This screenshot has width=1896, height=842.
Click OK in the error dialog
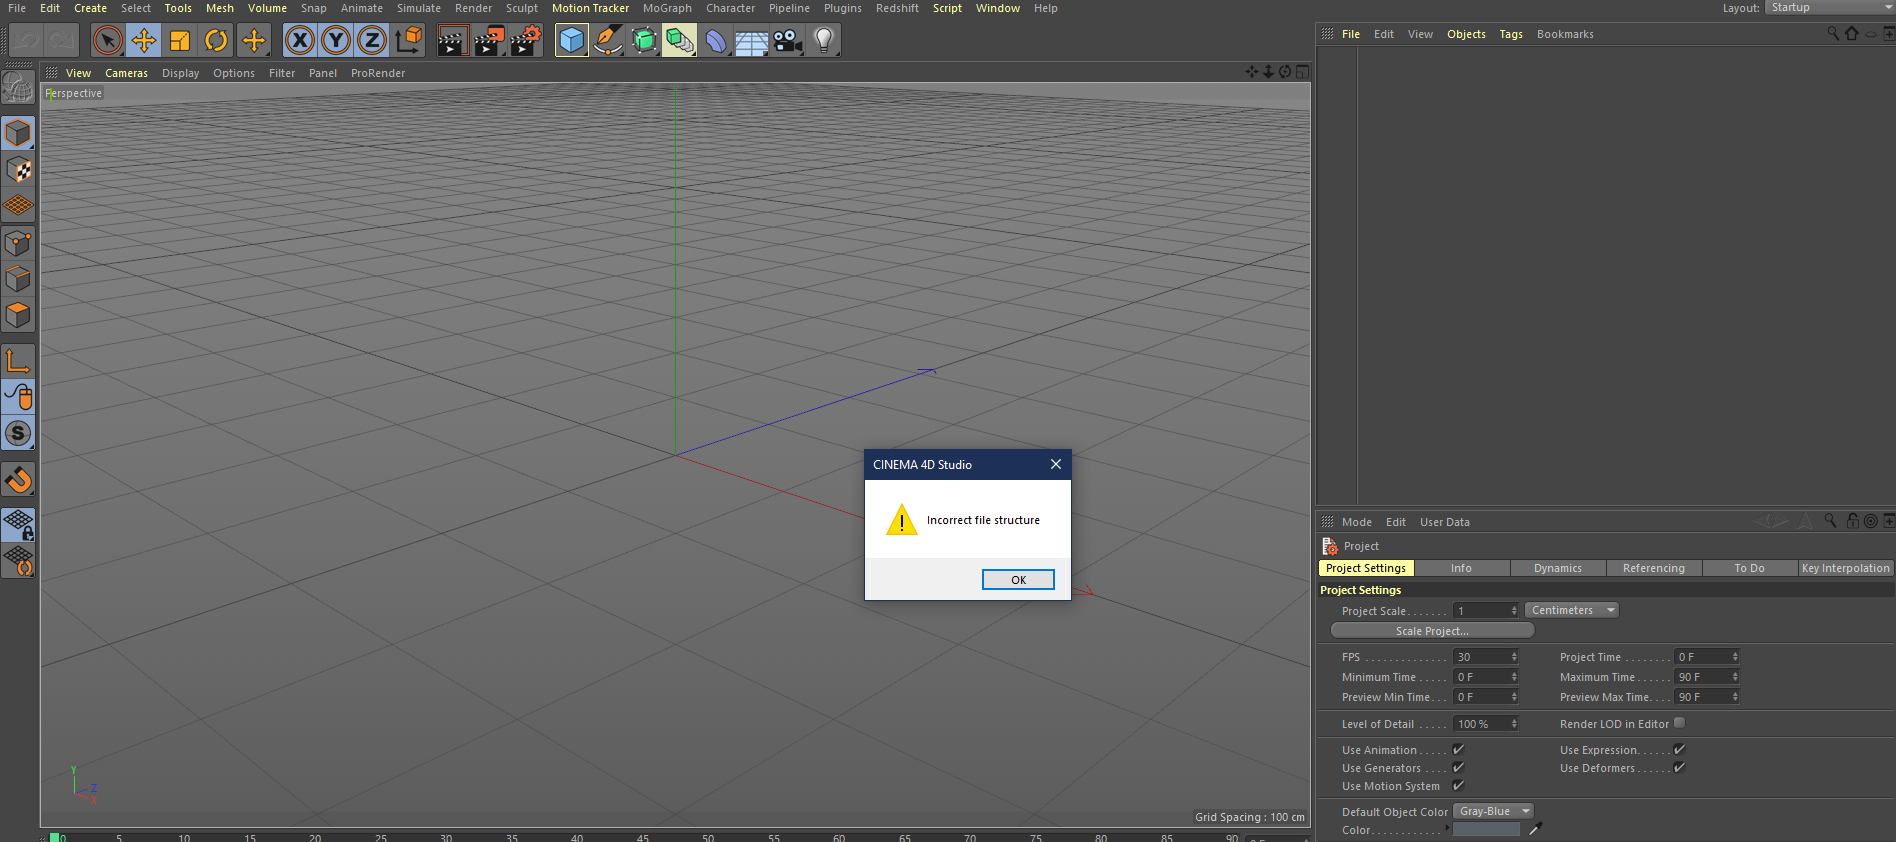(x=1018, y=580)
